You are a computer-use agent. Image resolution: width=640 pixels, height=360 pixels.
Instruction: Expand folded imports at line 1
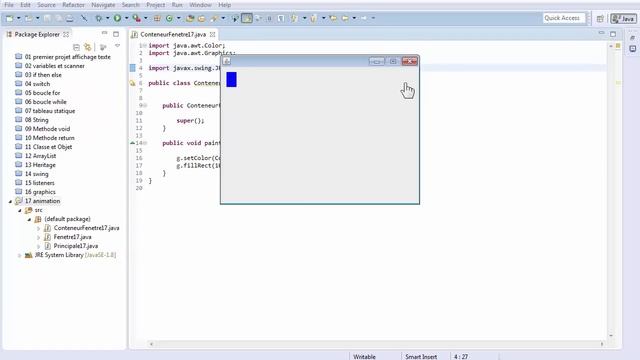tap(145, 46)
